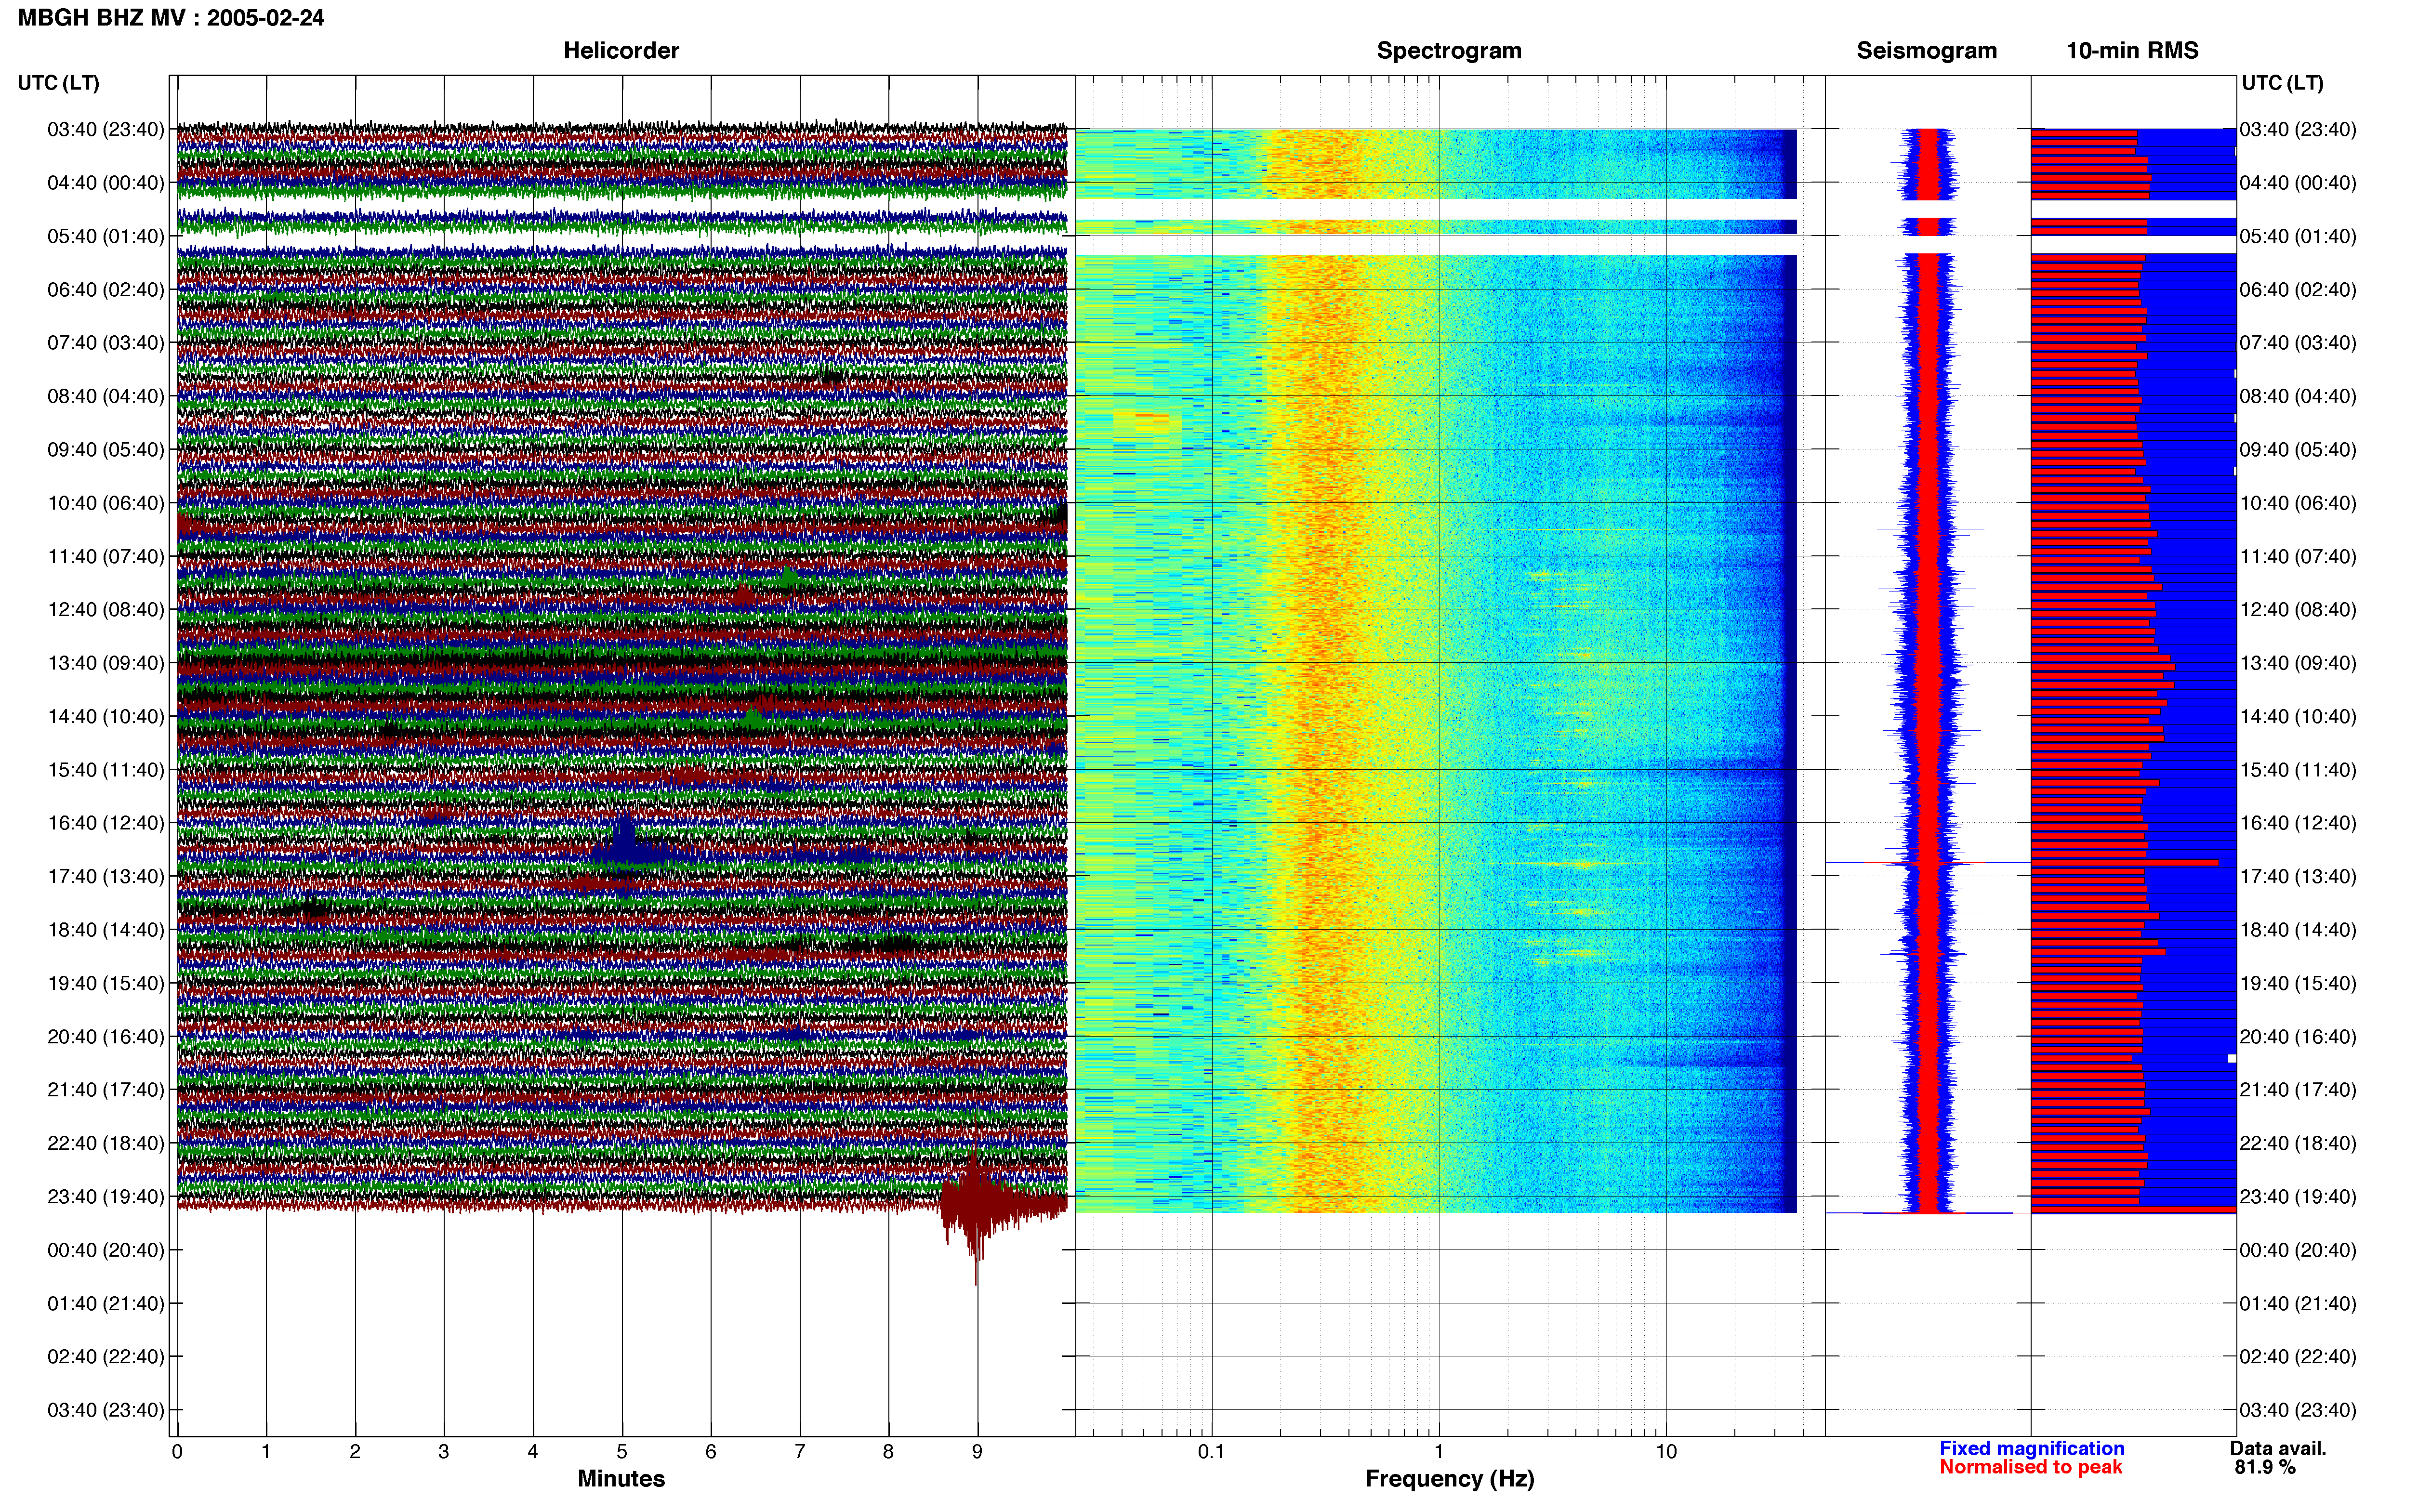
Task: Click the RMS-side time label 12:40 (08:40)
Action: click(2298, 609)
